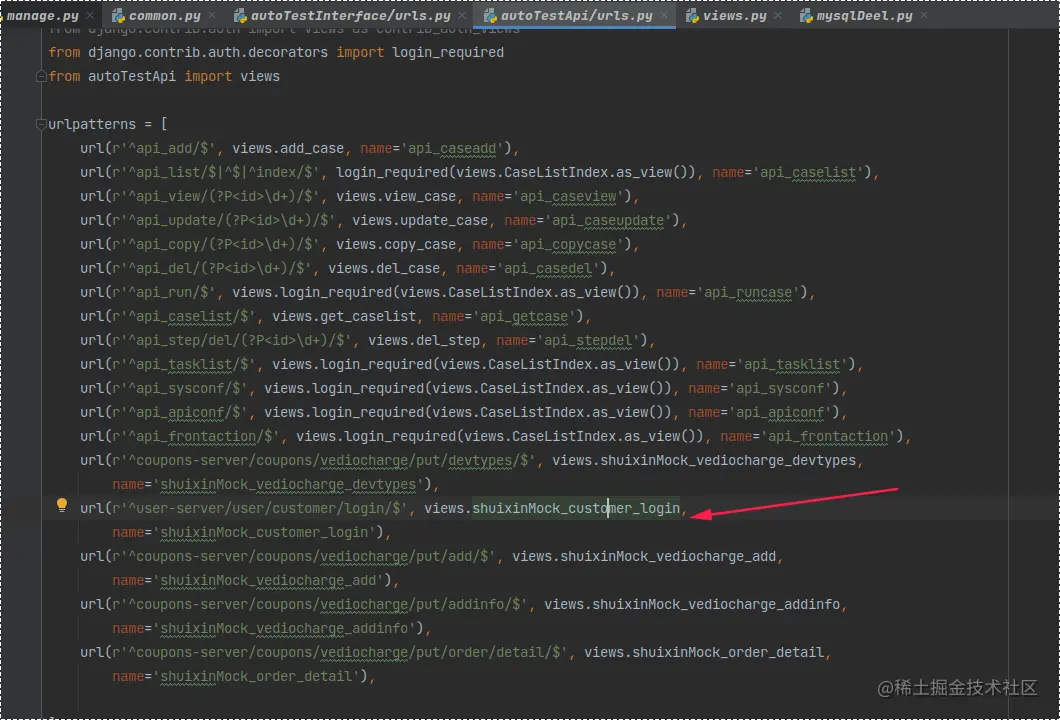Screen dimensions: 1060x720
Task: Click 'views.shuixinMock_vediocharge_add' reference
Action: [644, 556]
